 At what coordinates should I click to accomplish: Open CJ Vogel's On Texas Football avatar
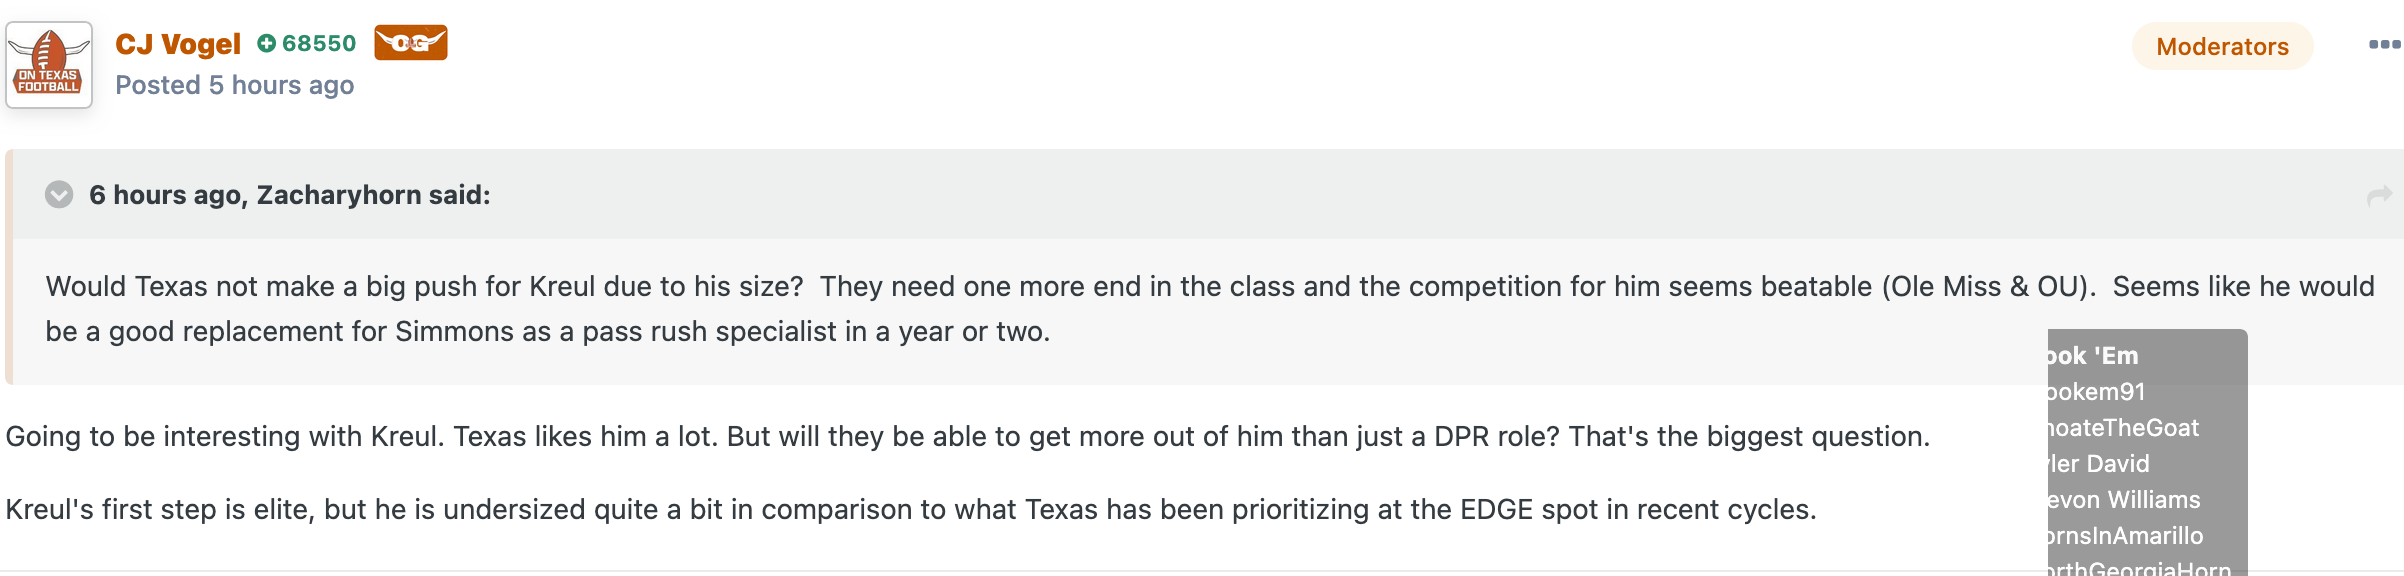click(49, 65)
